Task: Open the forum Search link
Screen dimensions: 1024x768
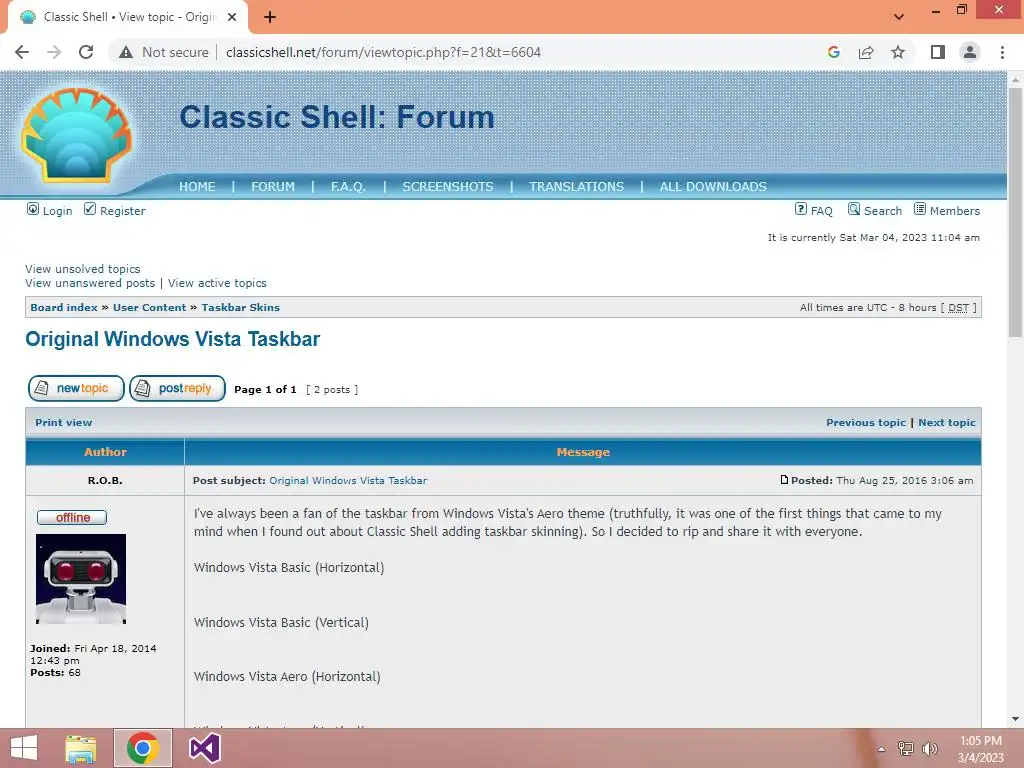Action: pos(882,211)
